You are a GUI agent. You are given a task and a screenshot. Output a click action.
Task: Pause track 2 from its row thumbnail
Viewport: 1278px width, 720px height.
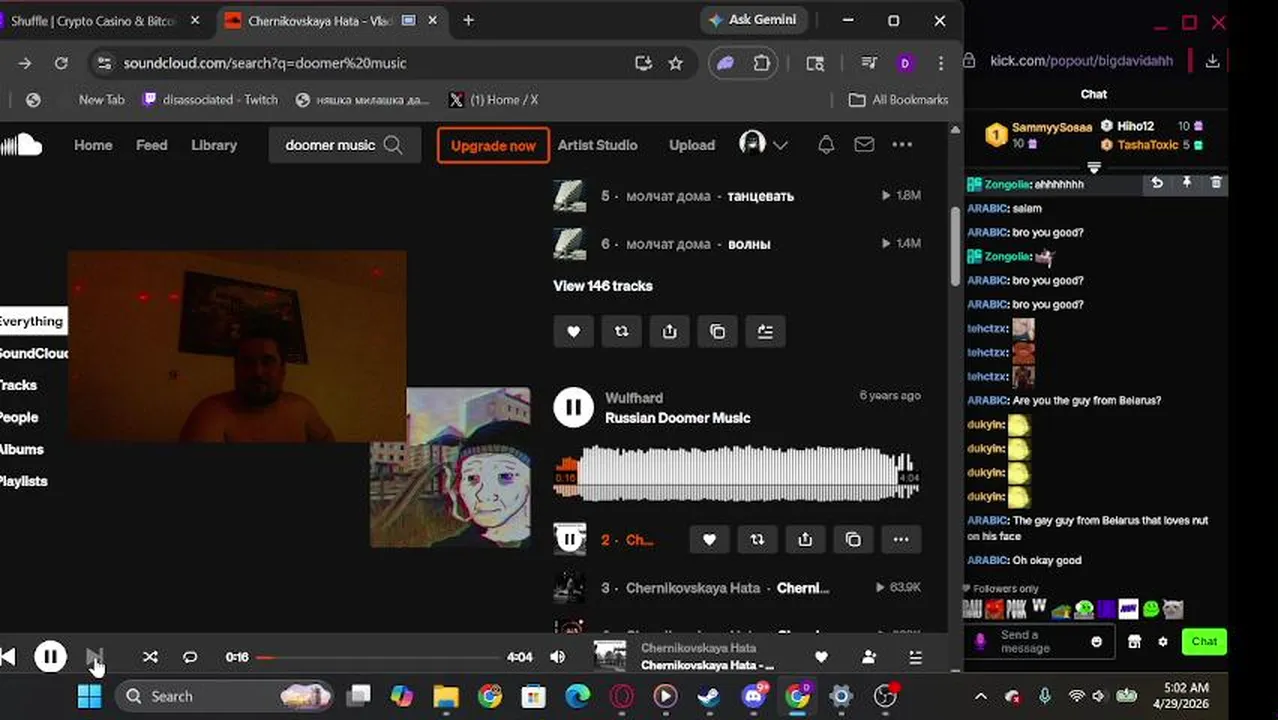pyautogui.click(x=570, y=540)
